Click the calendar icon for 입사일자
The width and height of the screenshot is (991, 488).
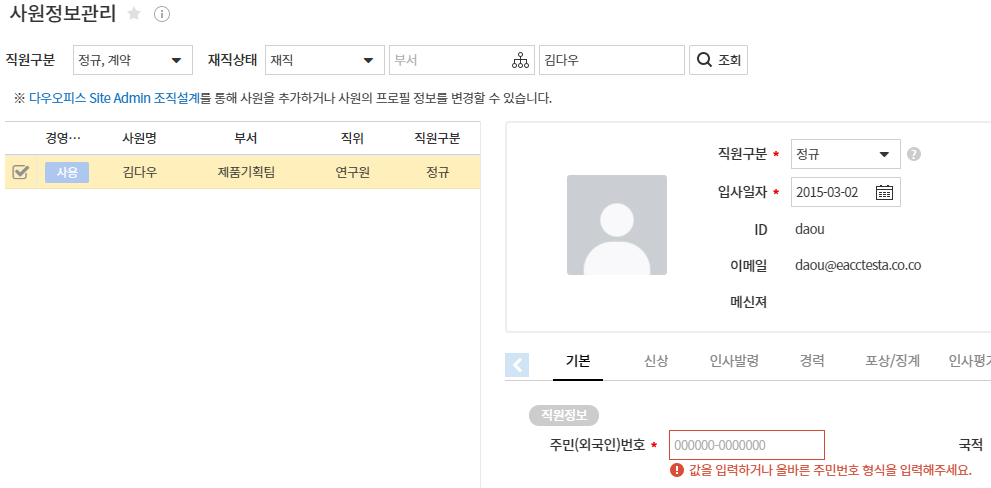(x=884, y=192)
